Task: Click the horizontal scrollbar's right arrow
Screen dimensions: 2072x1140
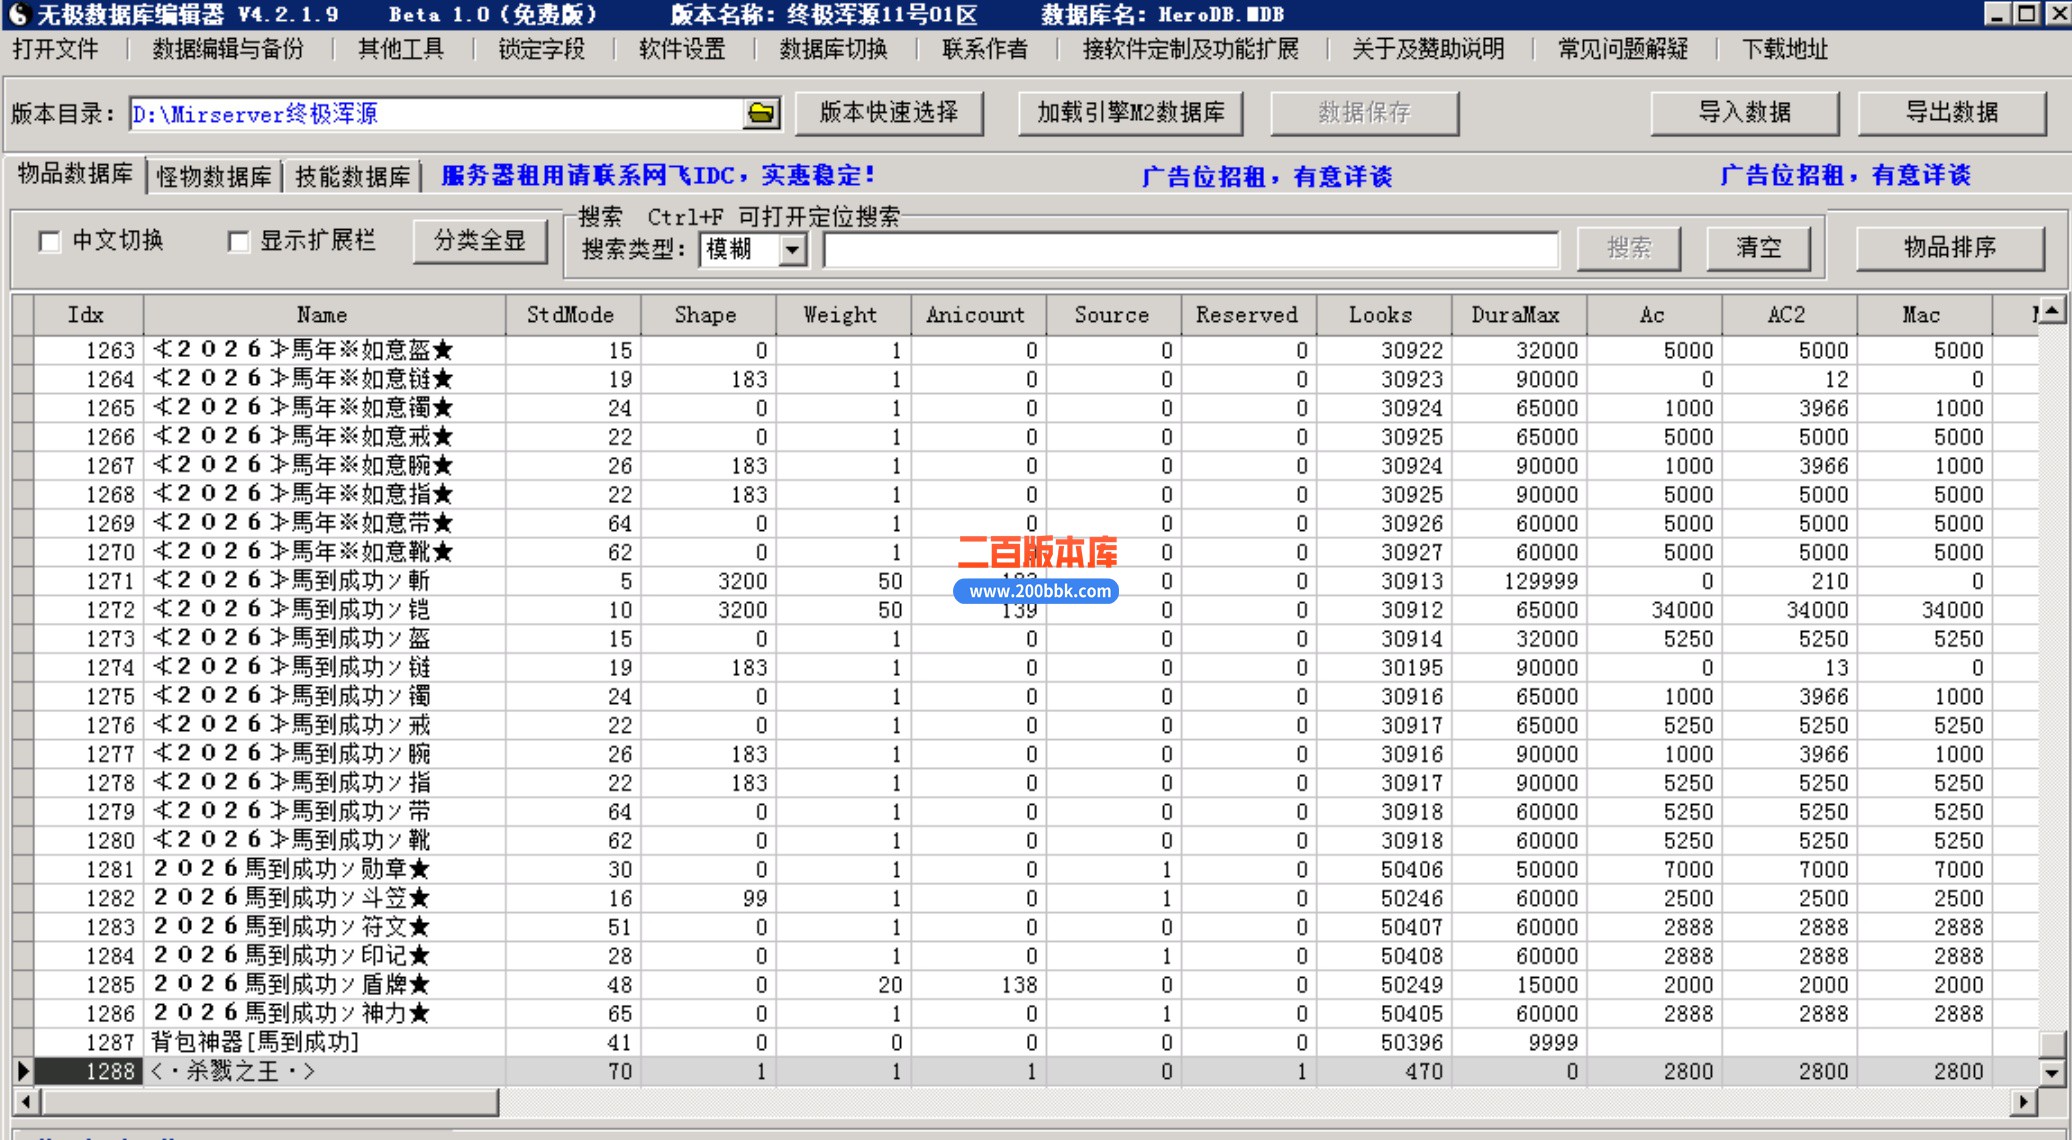Action: (x=2023, y=1101)
